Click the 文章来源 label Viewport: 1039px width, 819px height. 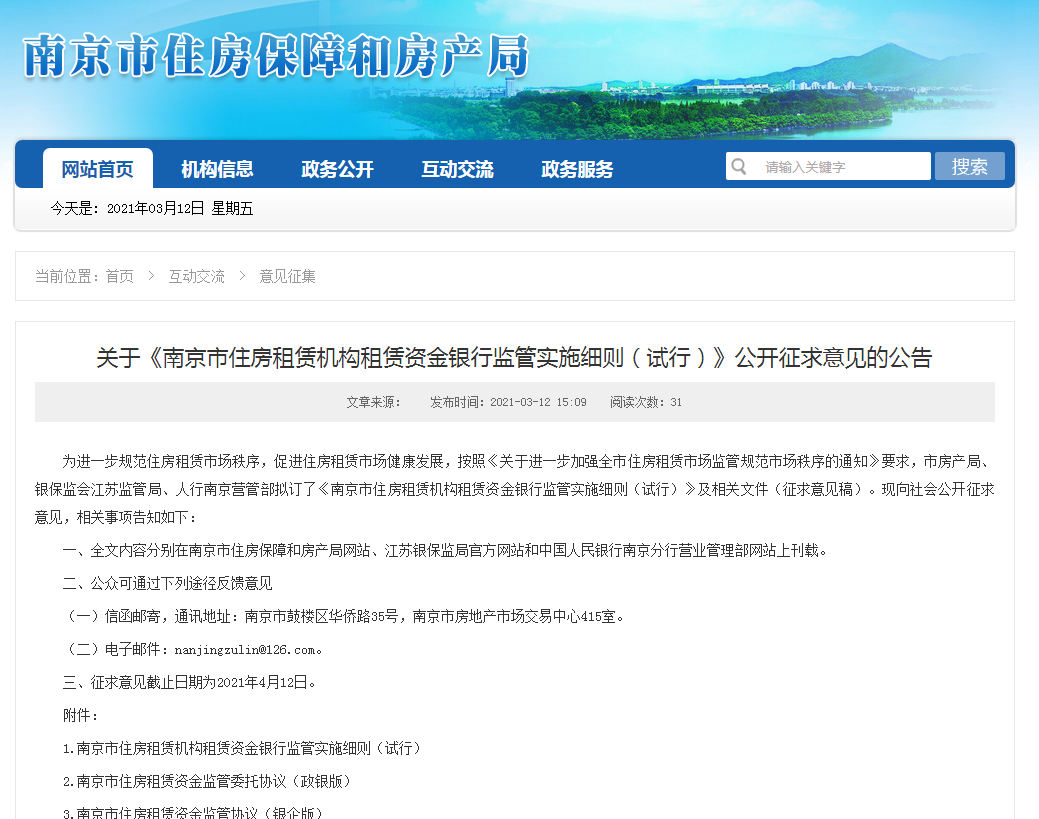[373, 402]
